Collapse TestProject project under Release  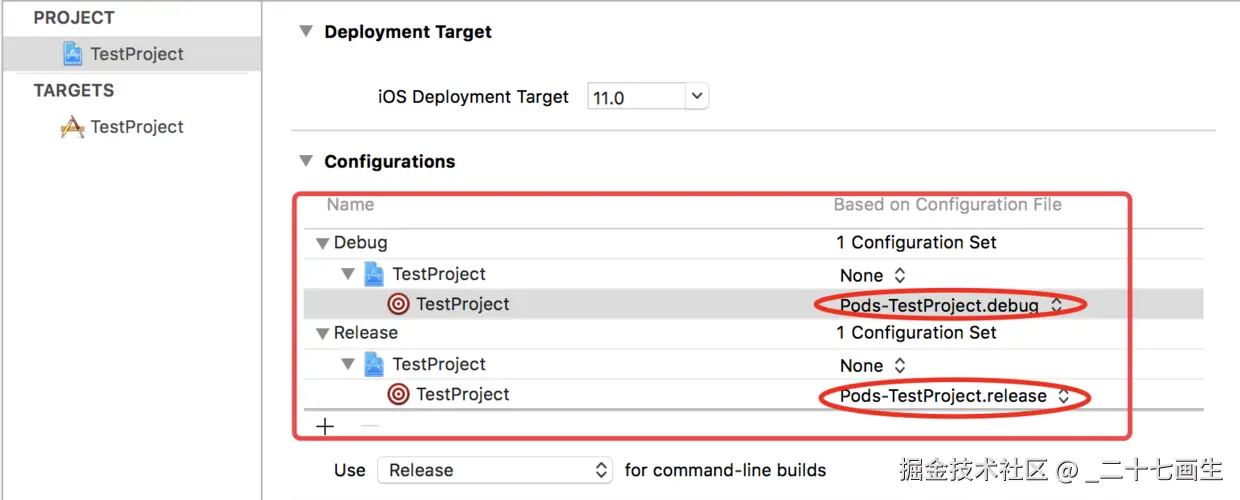tap(347, 364)
